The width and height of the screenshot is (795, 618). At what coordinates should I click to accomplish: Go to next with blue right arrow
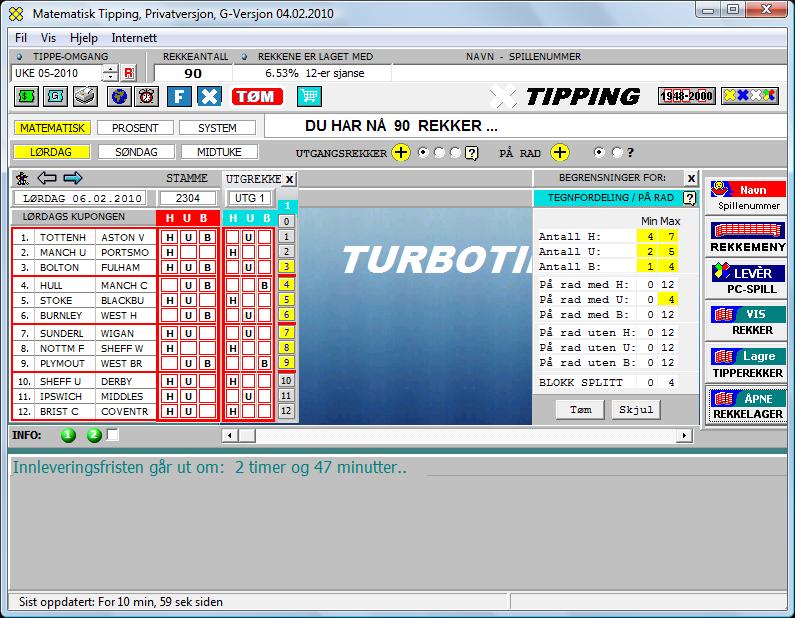tap(73, 178)
